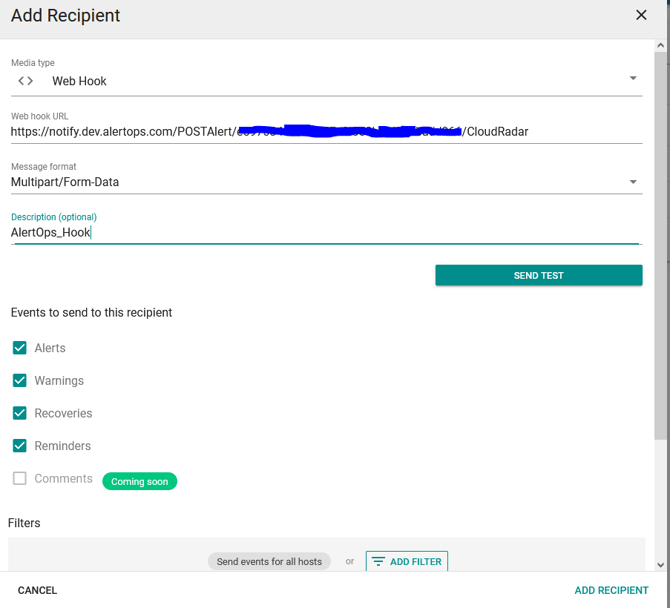Click the Web Hook code brackets icon
Viewport: 670px width, 608px height.
(26, 81)
